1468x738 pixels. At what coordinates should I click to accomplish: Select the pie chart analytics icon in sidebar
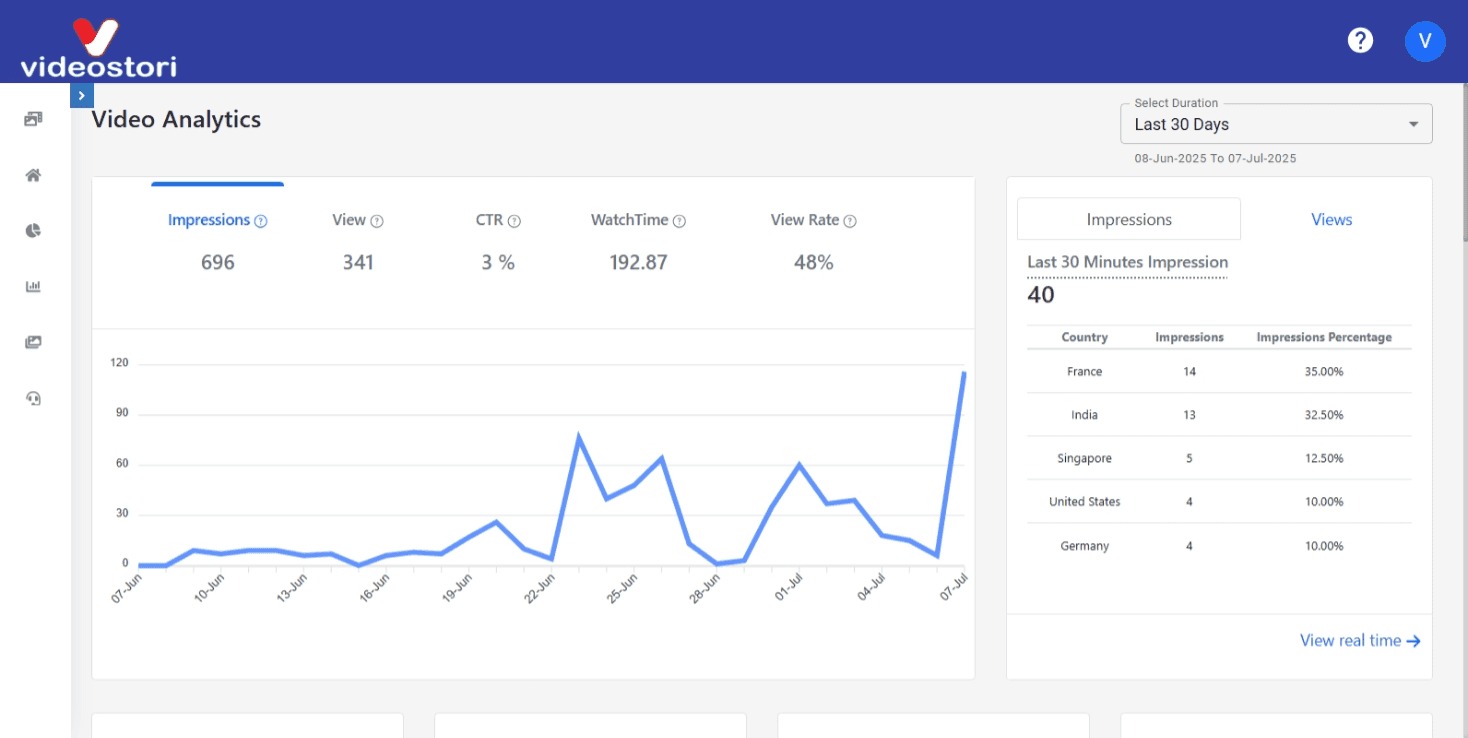(33, 230)
